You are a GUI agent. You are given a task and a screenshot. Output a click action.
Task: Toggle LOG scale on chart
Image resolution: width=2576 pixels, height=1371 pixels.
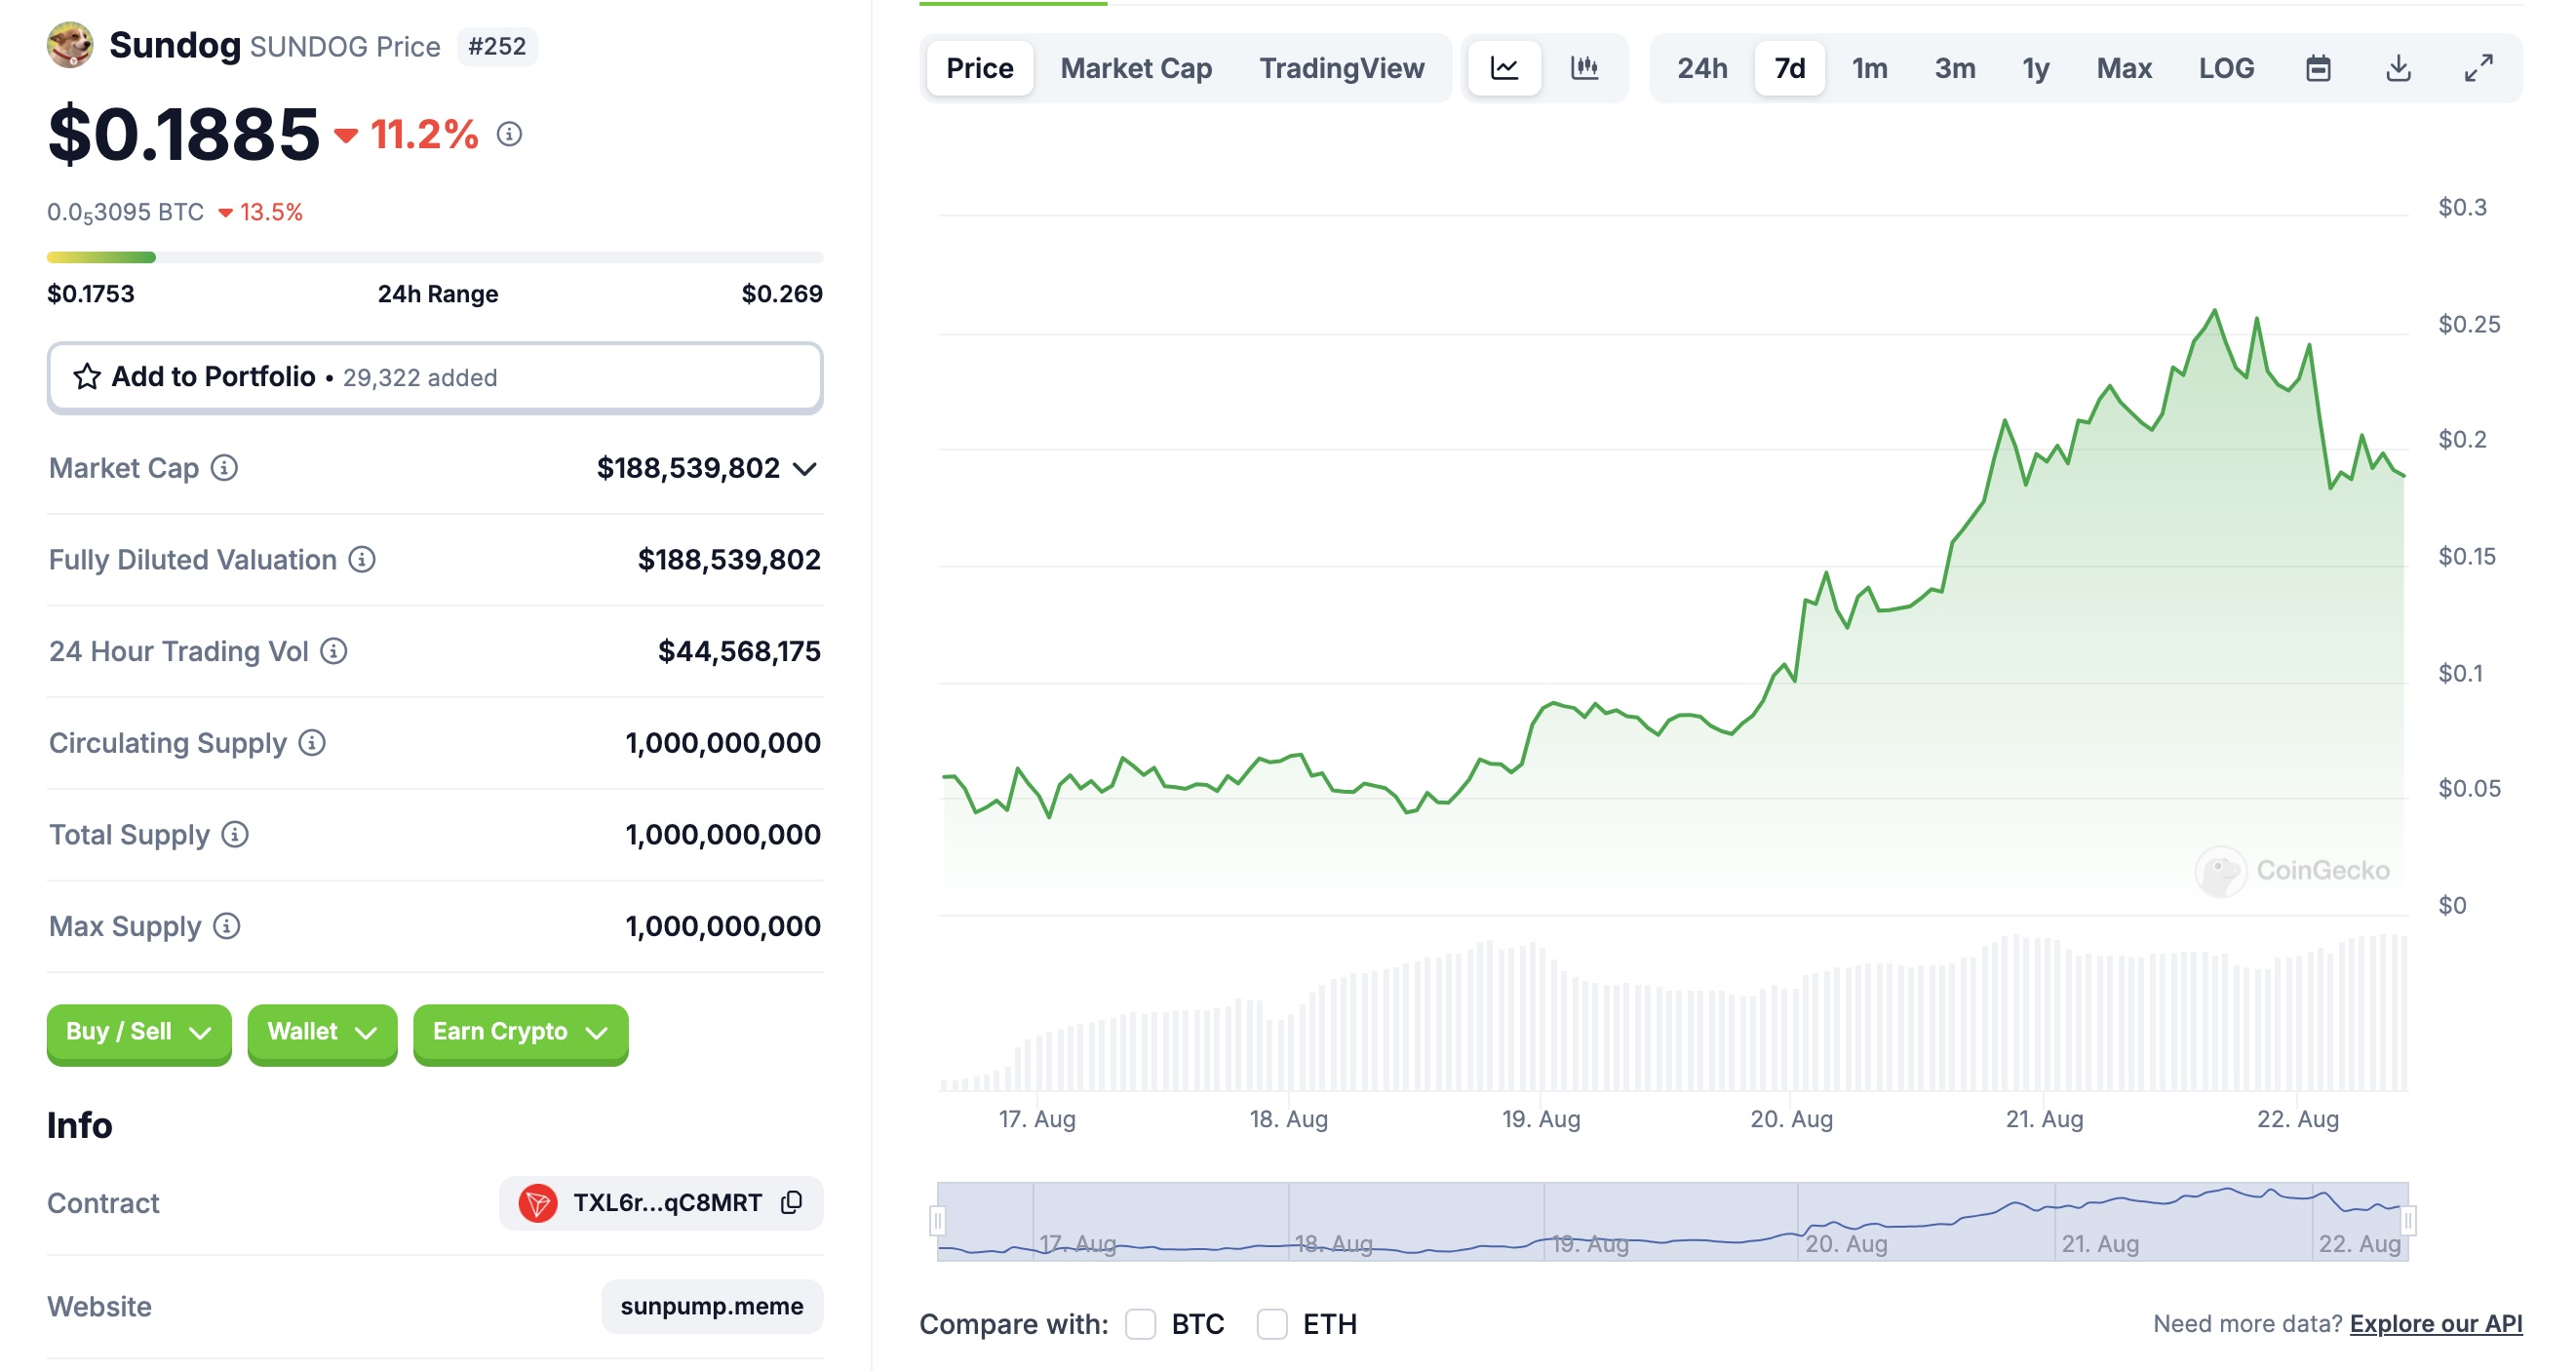pos(2226,68)
